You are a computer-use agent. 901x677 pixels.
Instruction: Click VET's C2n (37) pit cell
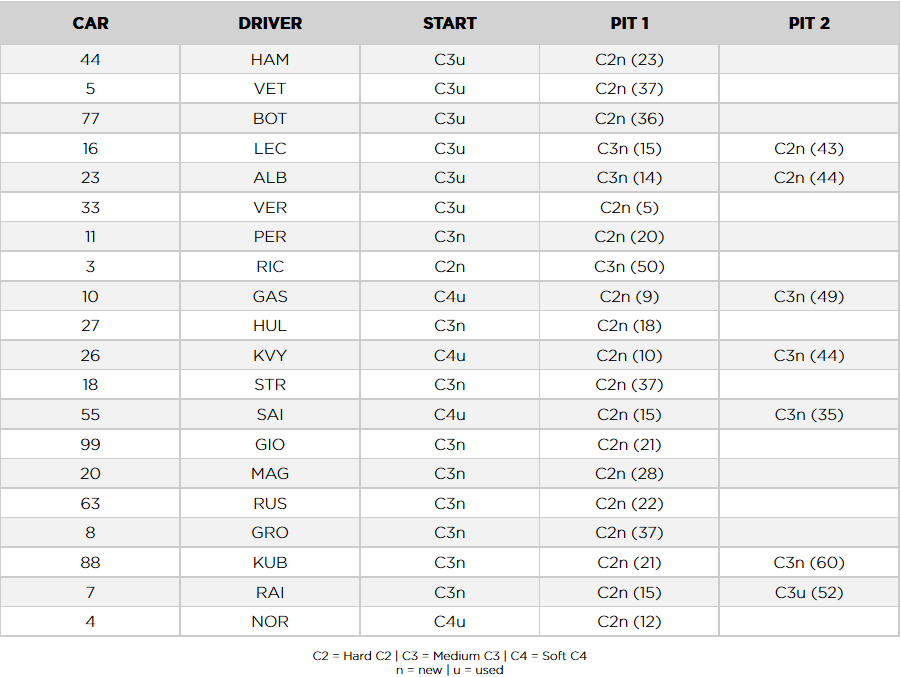click(629, 89)
